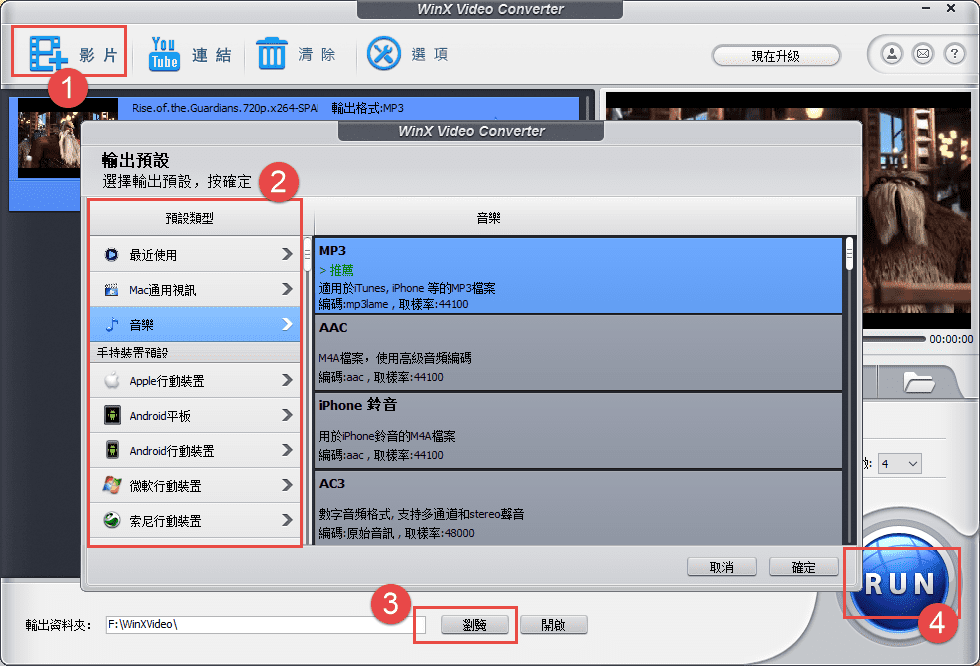The image size is (980, 666).
Task: Select the Apple行動裝置 category label
Action: click(x=167, y=380)
